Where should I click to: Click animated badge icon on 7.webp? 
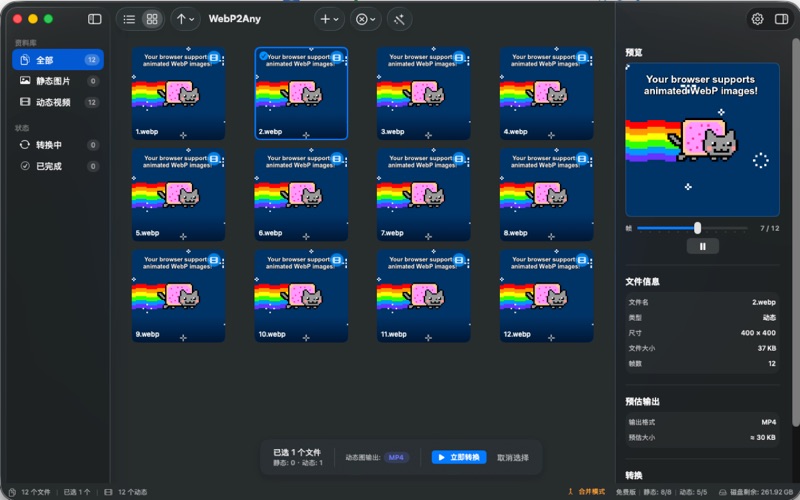click(459, 159)
